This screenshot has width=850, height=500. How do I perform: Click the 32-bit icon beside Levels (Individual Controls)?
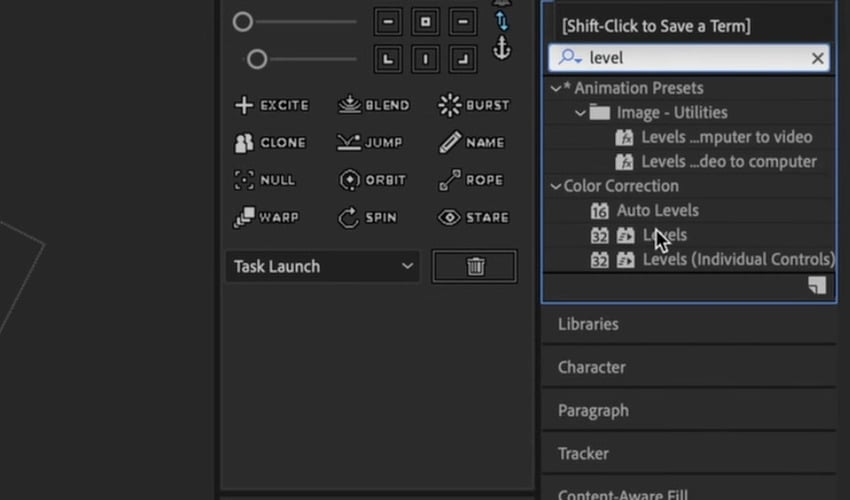[600, 260]
